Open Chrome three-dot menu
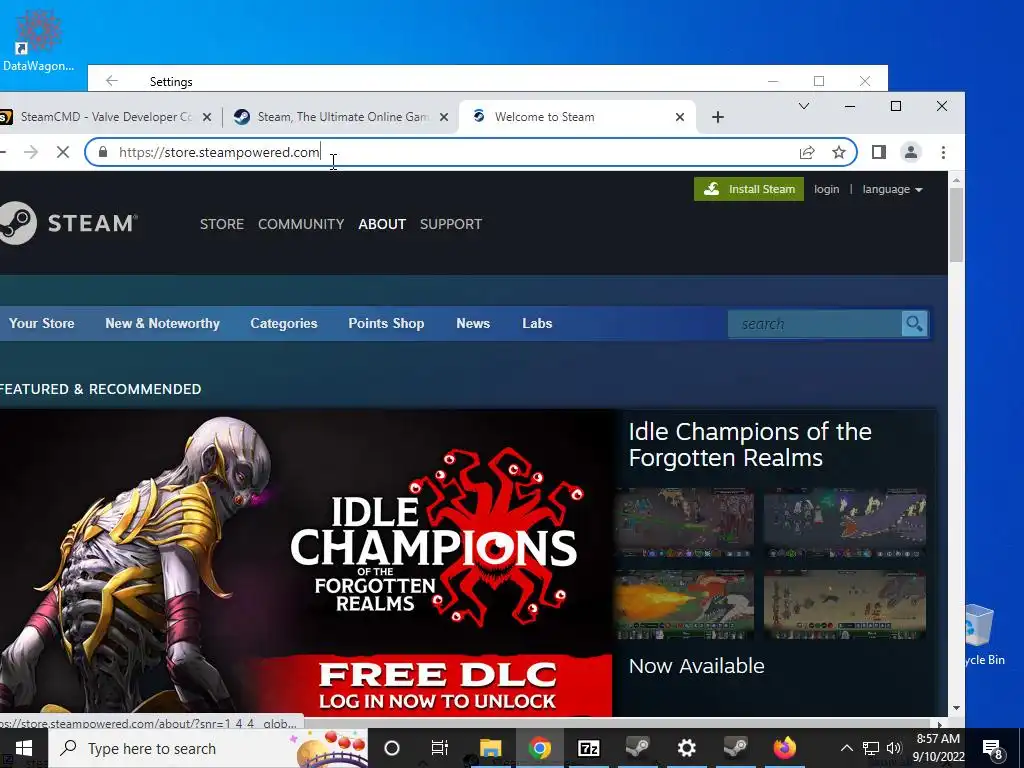Image resolution: width=1024 pixels, height=768 pixels. pyautogui.click(x=943, y=152)
